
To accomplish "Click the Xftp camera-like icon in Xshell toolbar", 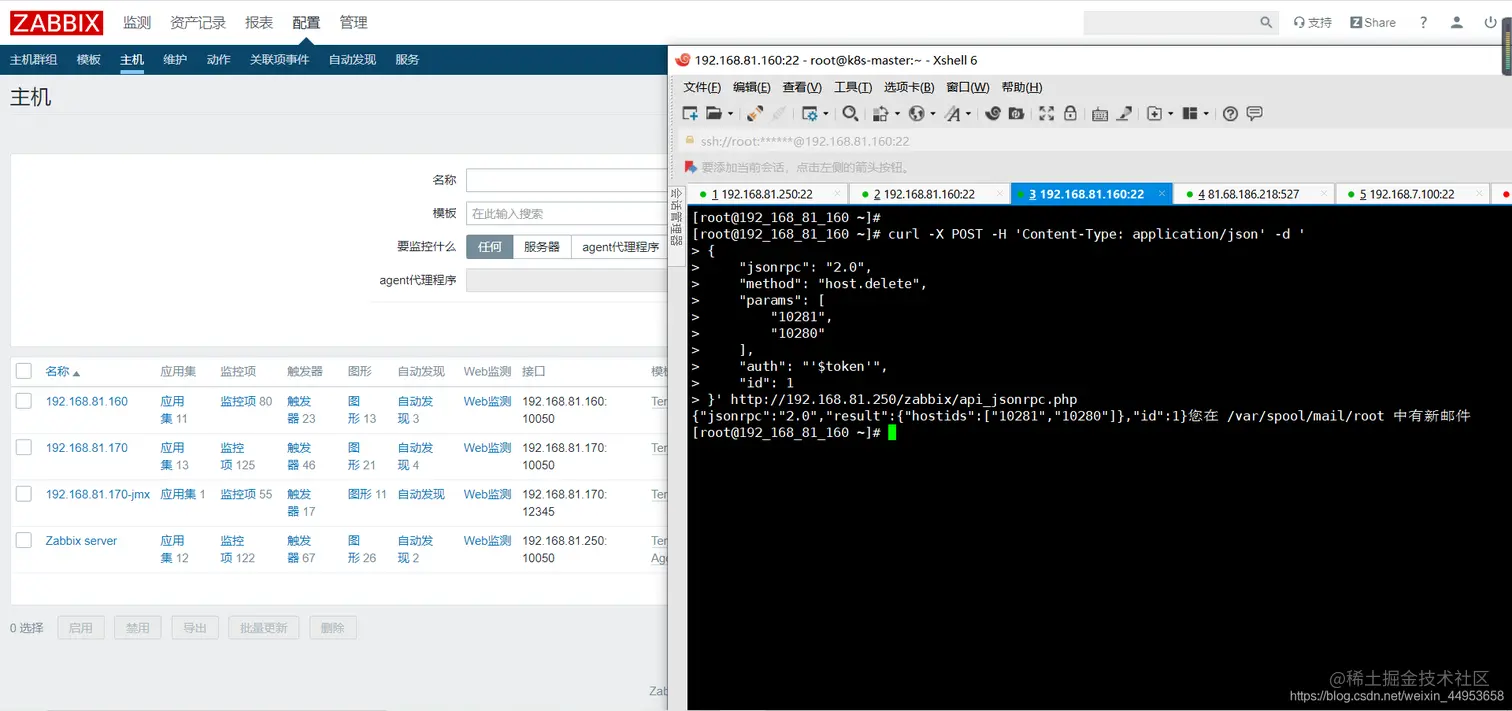I will (x=1016, y=114).
